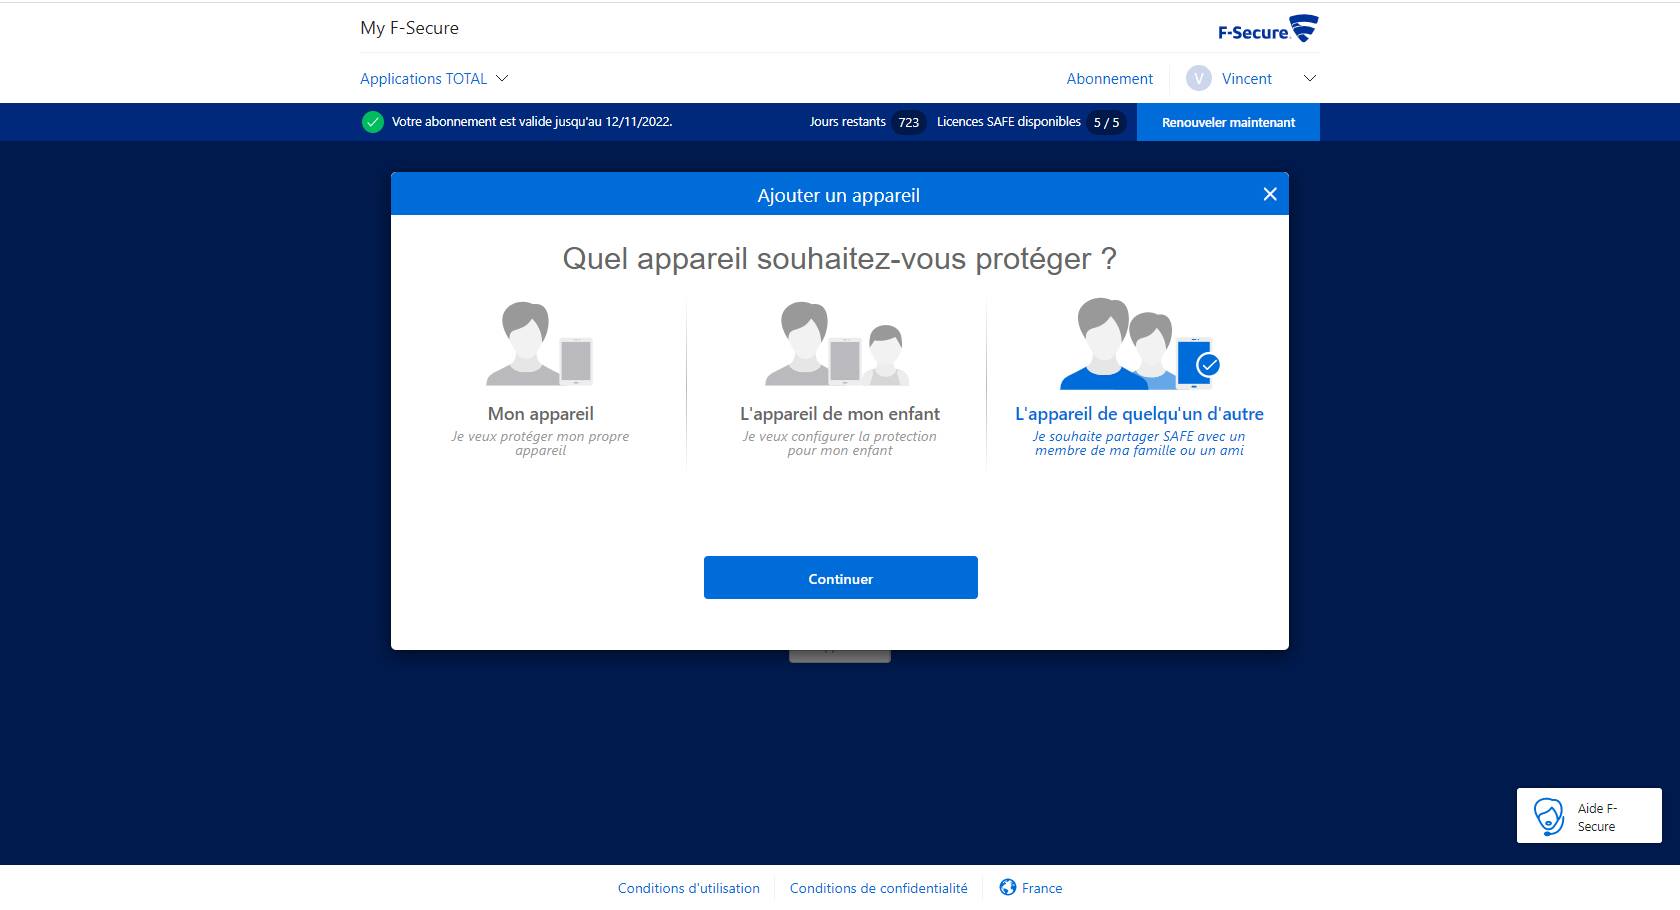The width and height of the screenshot is (1680, 910).
Task: Click 'Votre abonnement est valide' status text
Action: 531,122
